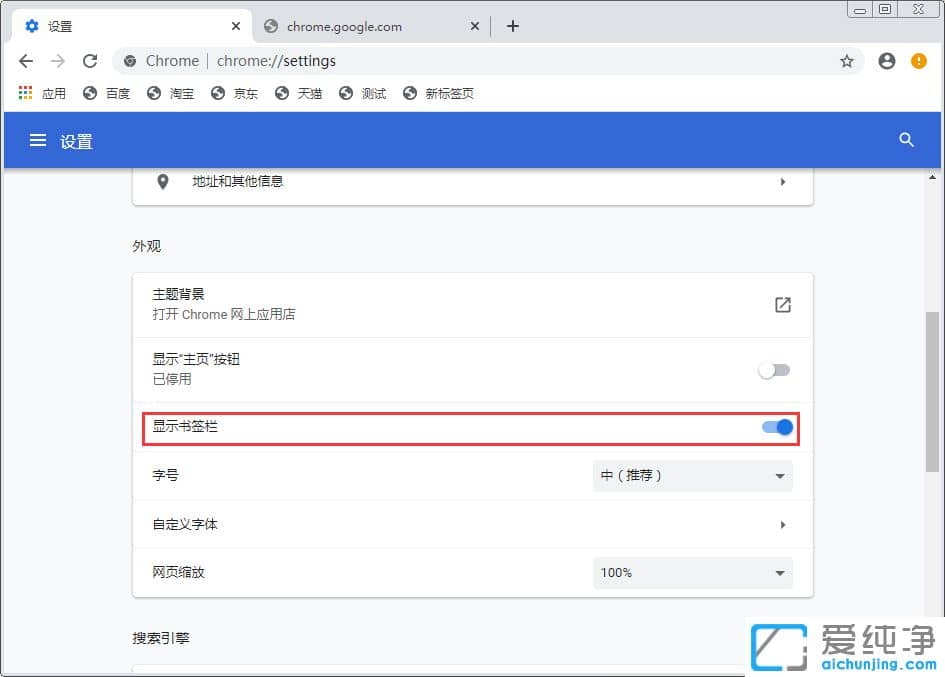The height and width of the screenshot is (677, 945).
Task: Click the search icon in settings header
Action: coord(906,140)
